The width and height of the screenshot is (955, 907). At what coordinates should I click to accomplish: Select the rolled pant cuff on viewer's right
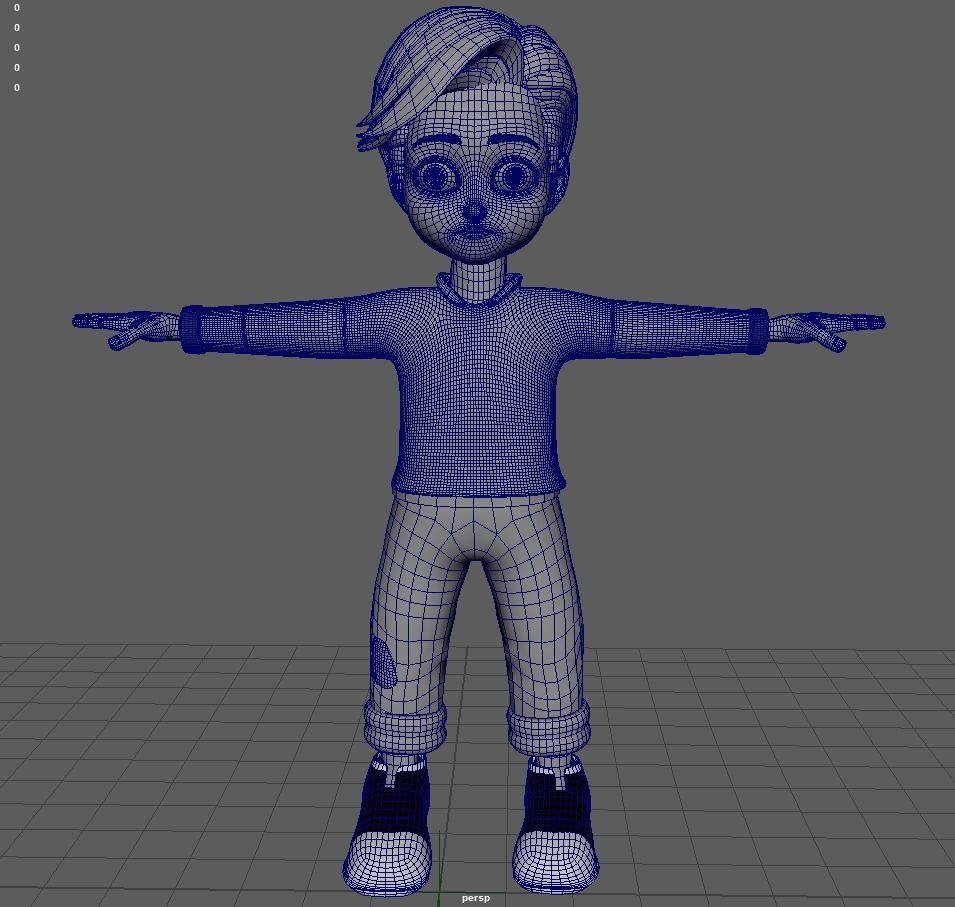pyautogui.click(x=549, y=727)
